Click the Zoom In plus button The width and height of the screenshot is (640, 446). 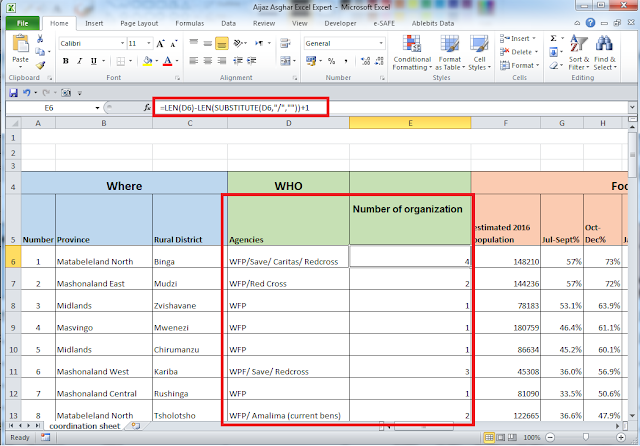pyautogui.click(x=621, y=437)
